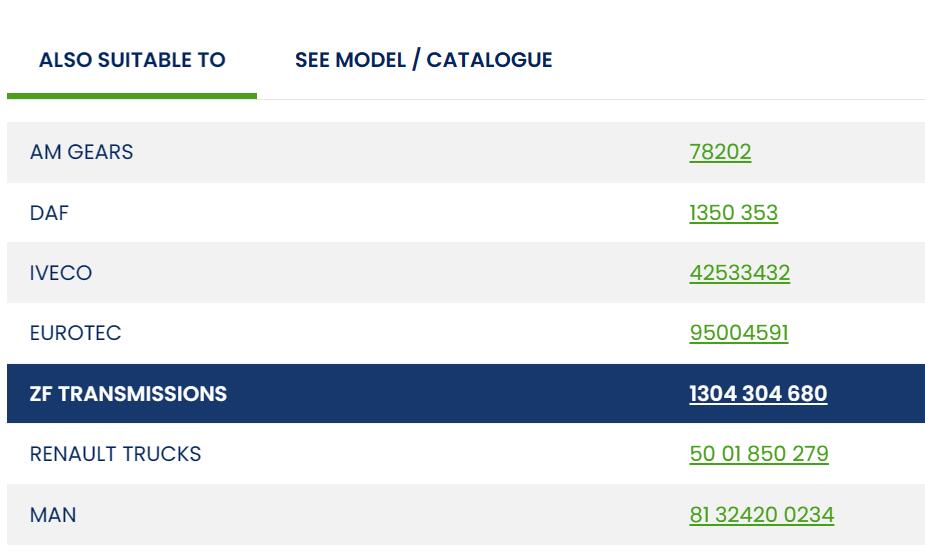925x554 pixels.
Task: Switch to the Also Suitable To tab
Action: 132,60
